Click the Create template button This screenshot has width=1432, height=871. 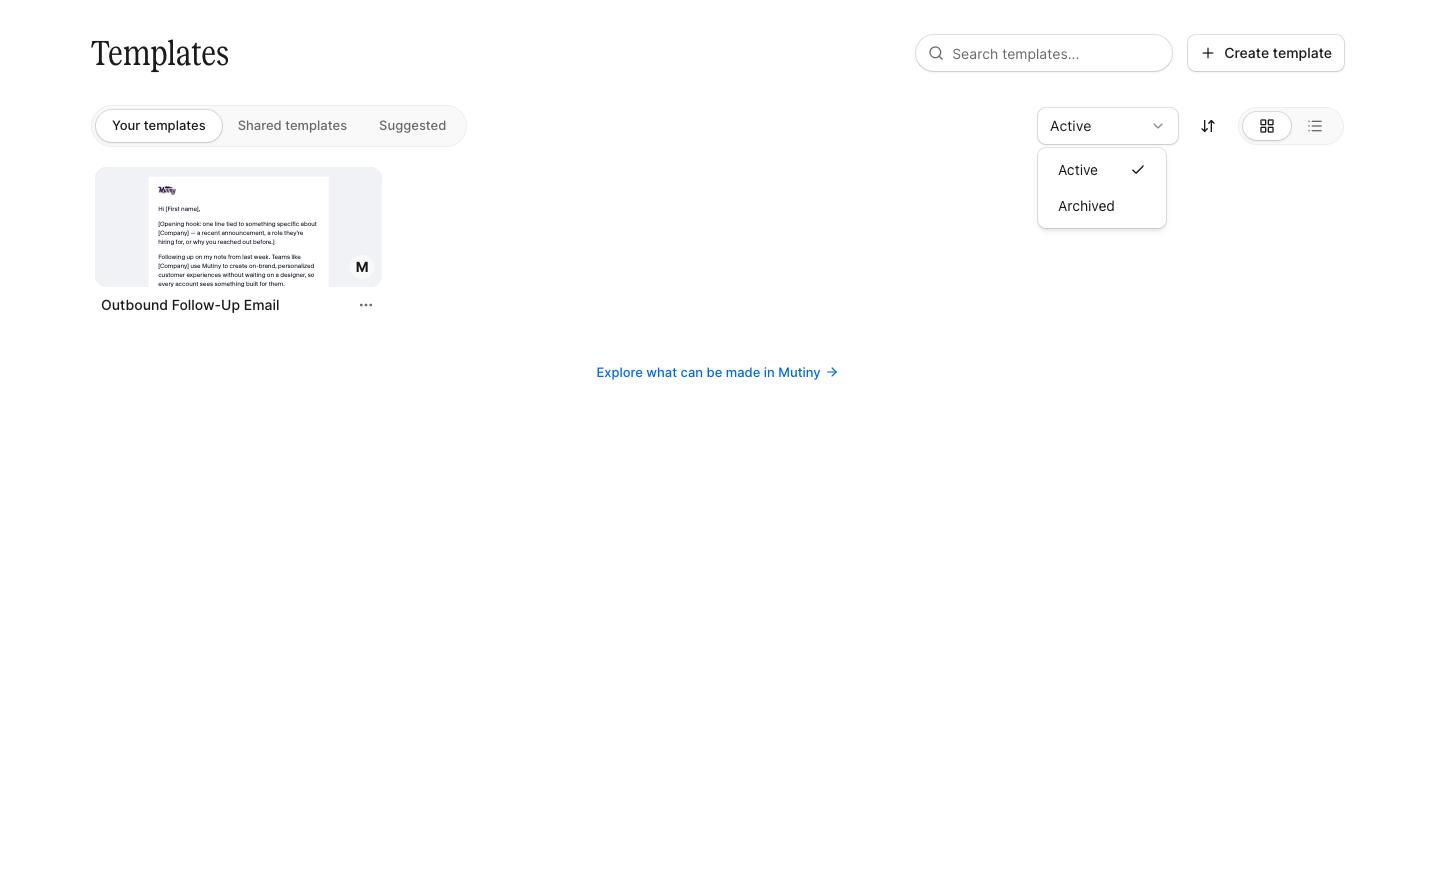click(x=1266, y=53)
